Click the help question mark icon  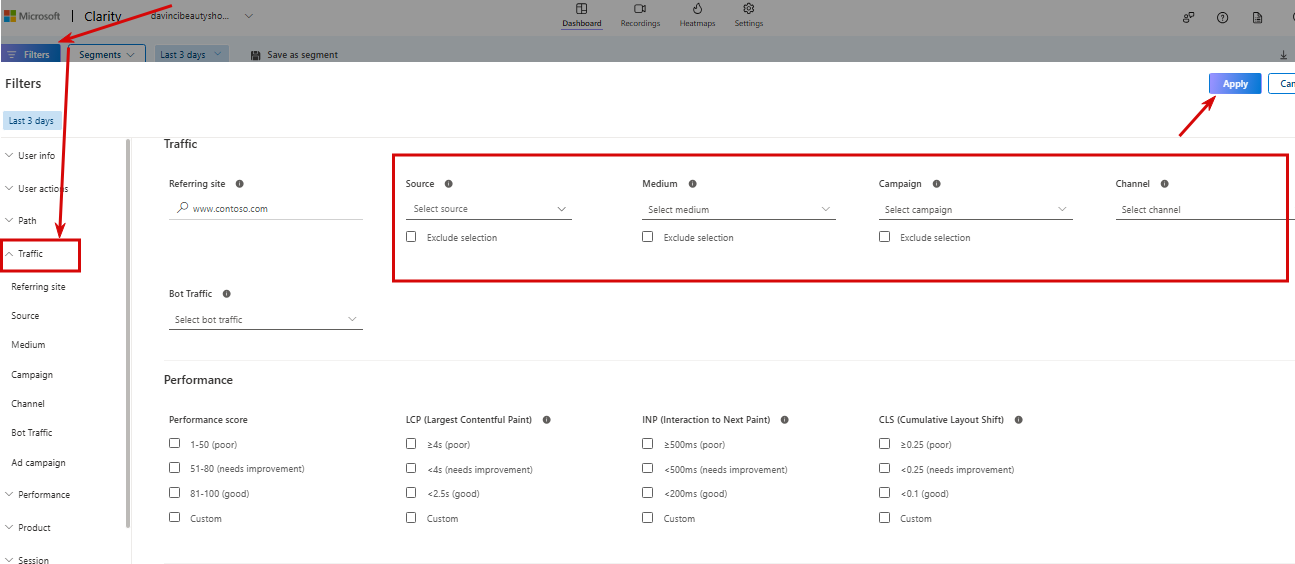[1222, 17]
